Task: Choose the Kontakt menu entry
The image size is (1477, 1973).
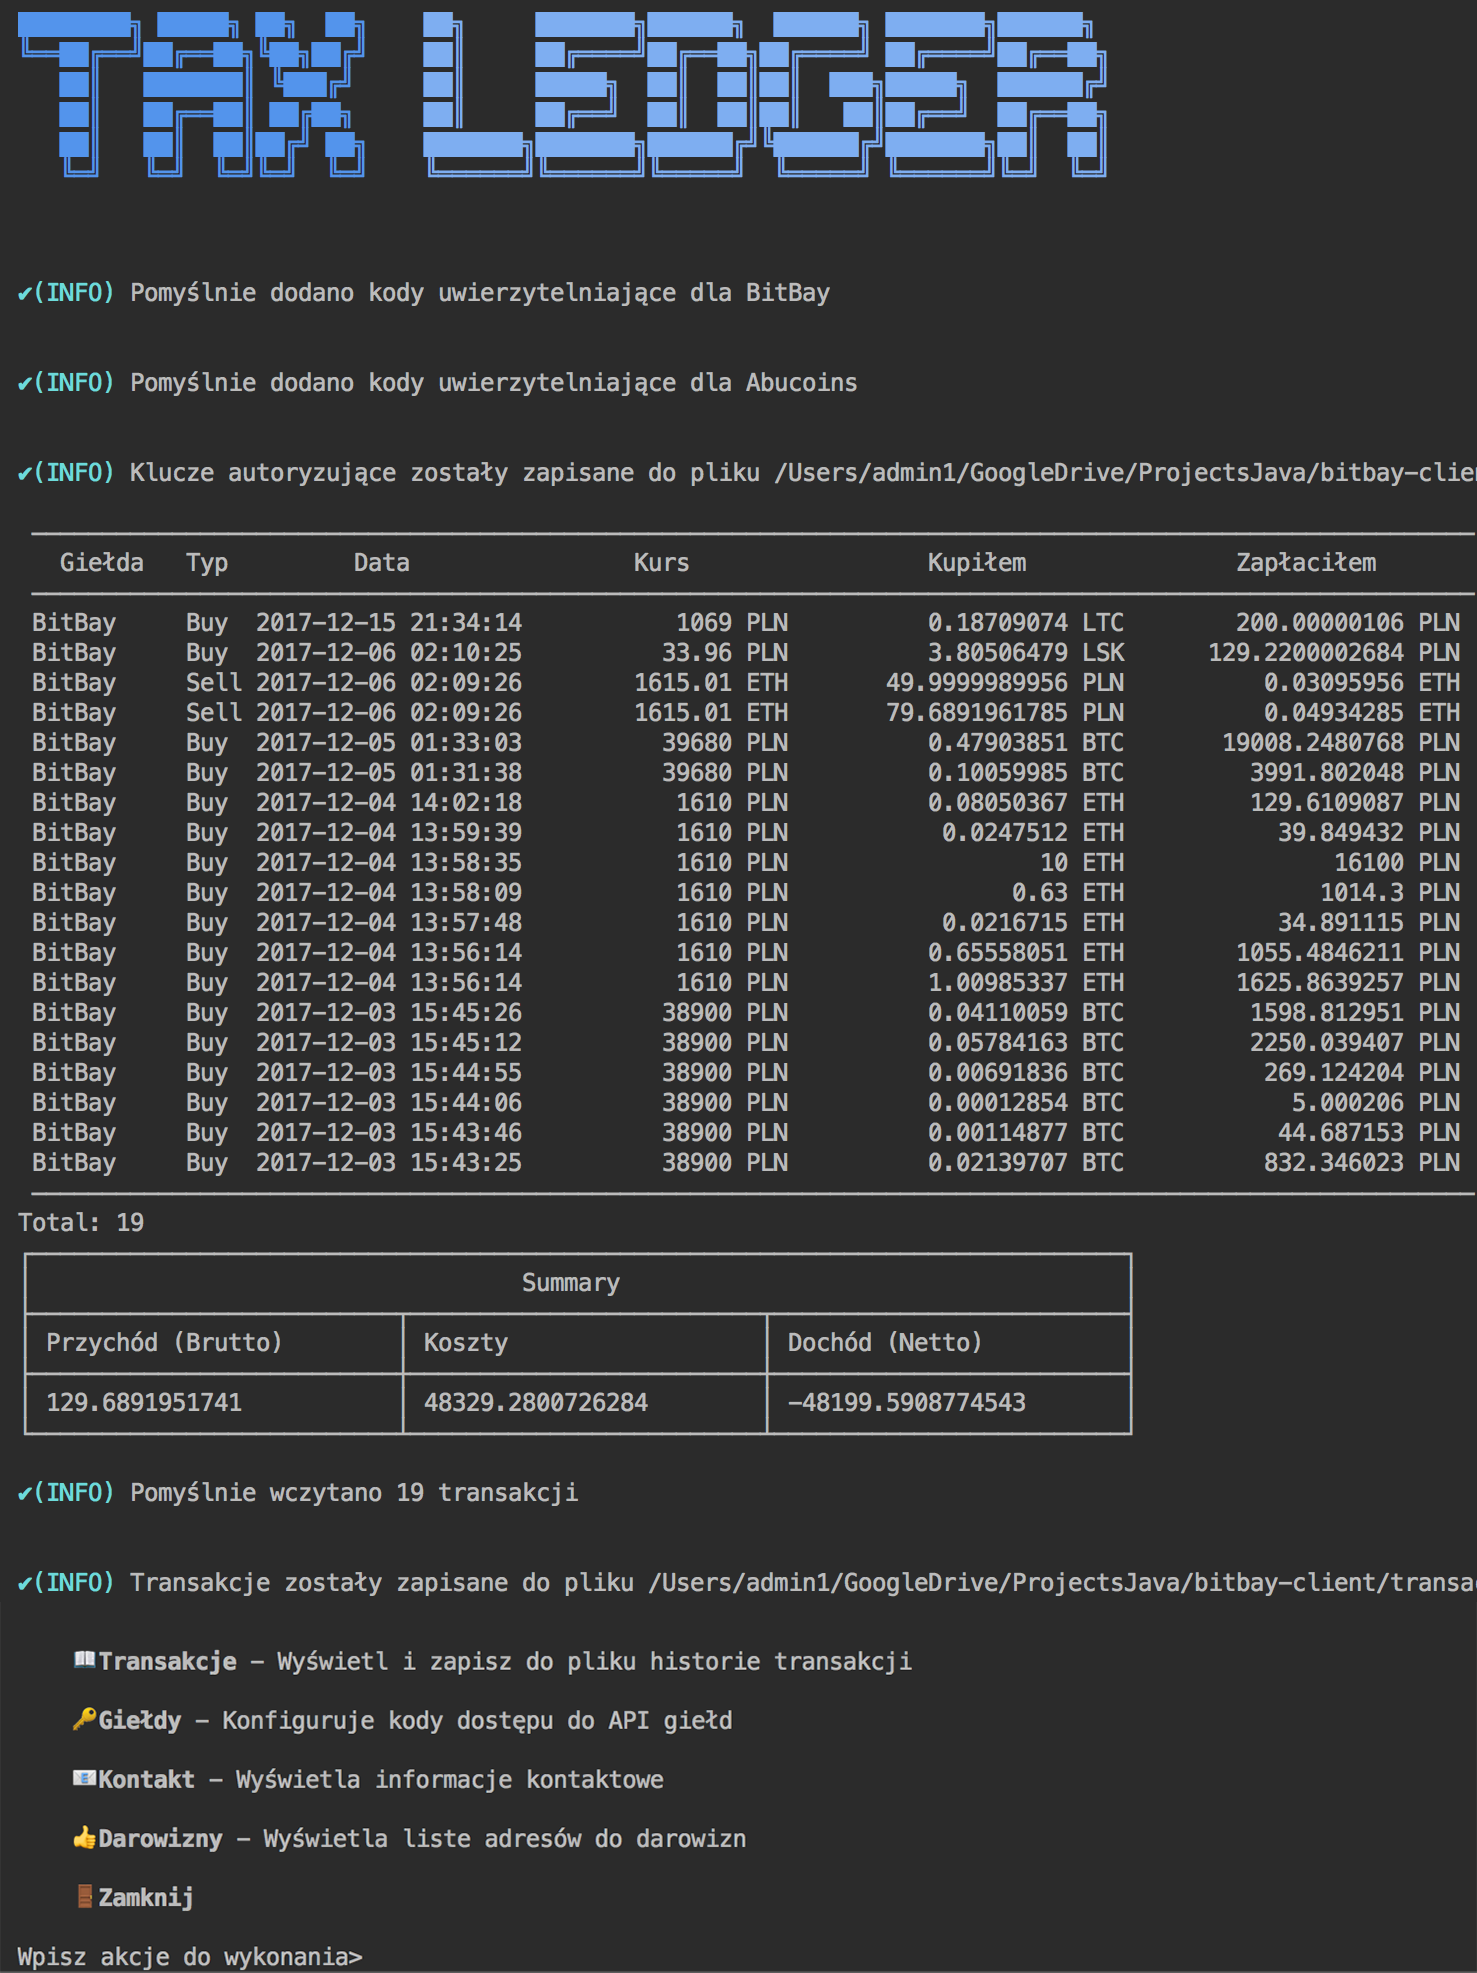Action: coord(146,1779)
